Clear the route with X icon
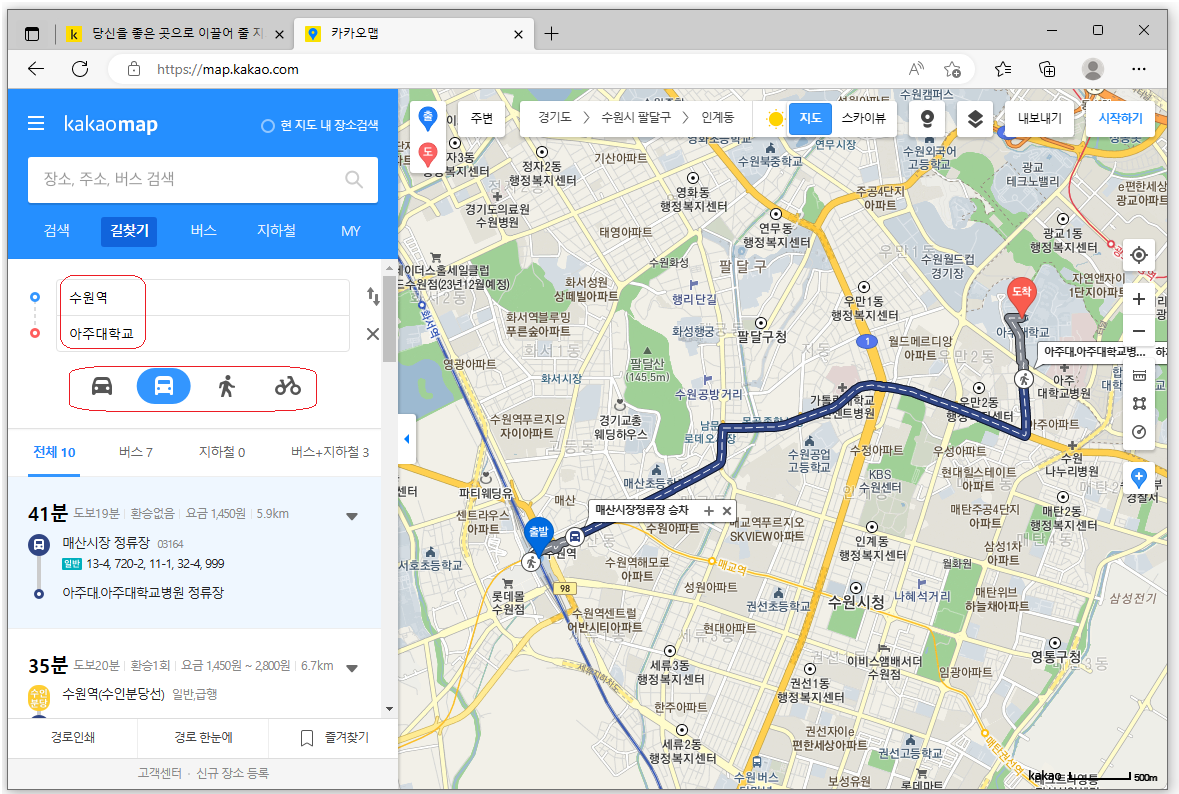The width and height of the screenshot is (1179, 794). coord(372,334)
